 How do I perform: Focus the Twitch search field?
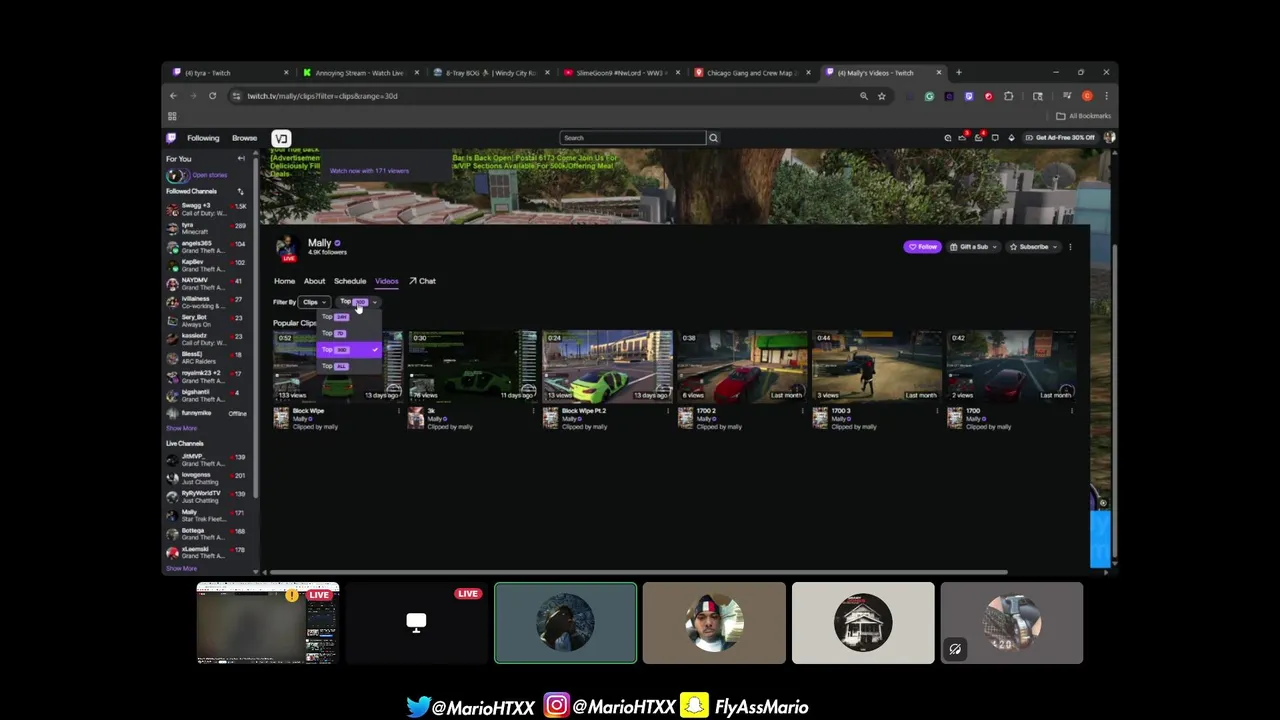tap(632, 138)
